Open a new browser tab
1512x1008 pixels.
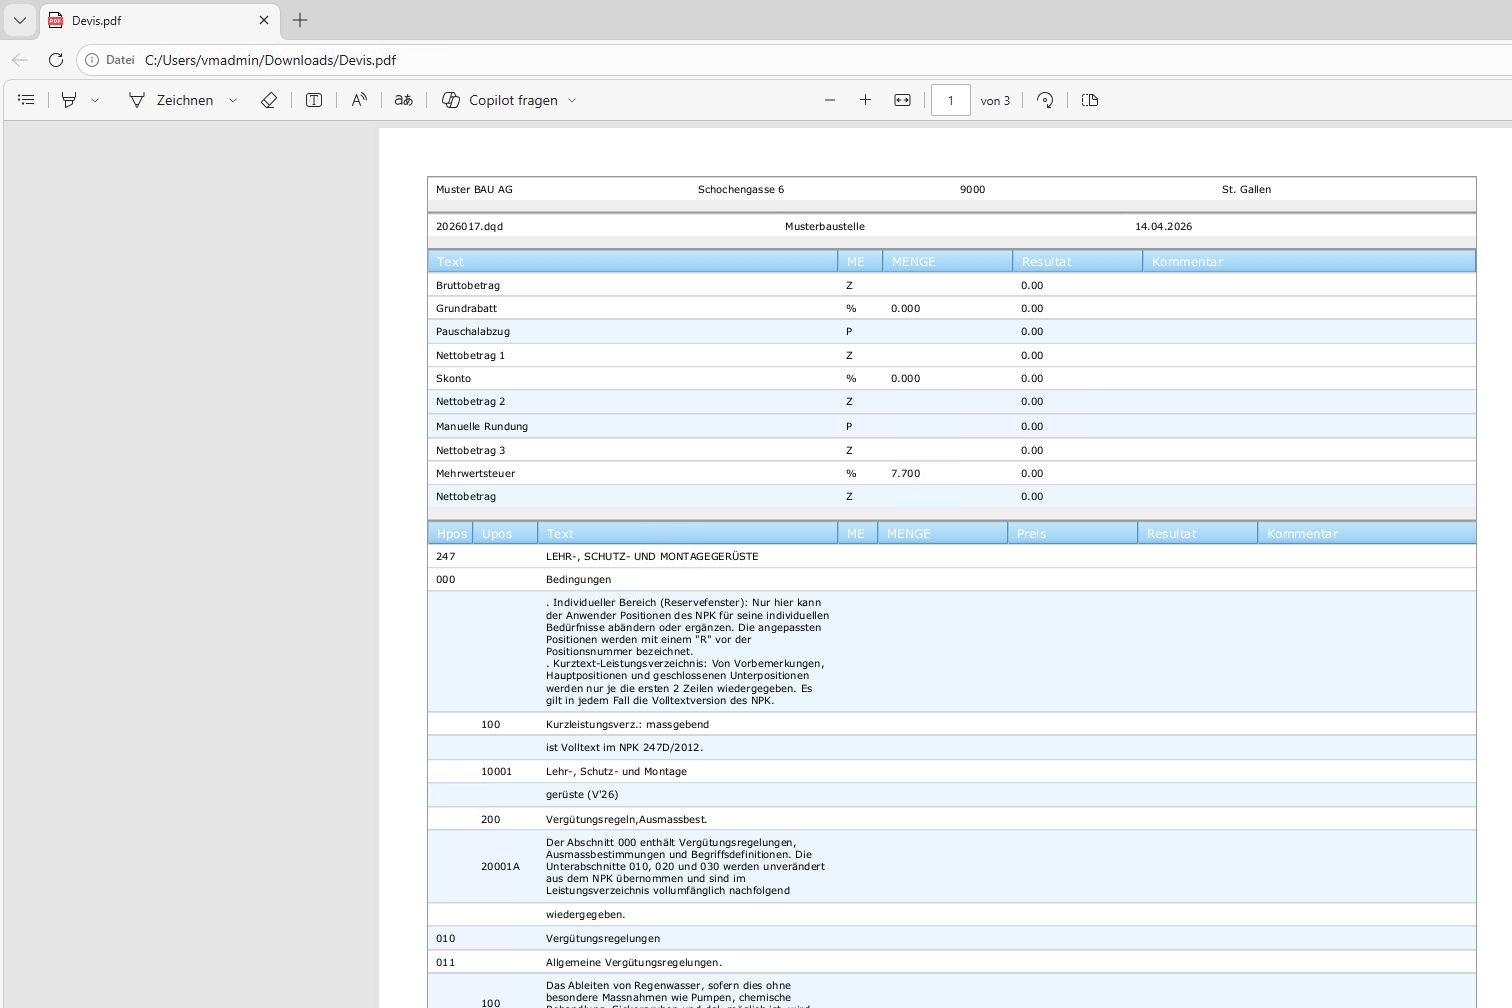pos(300,20)
